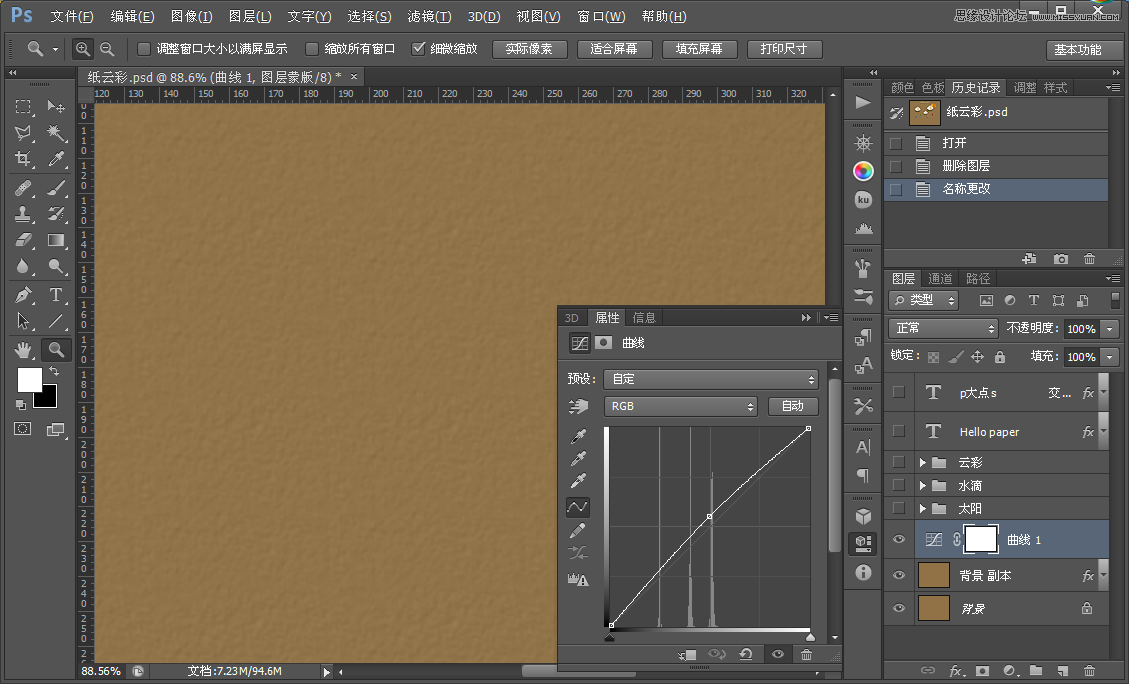This screenshot has width=1129, height=684.
Task: Expand the 太阳 layer group
Action: (x=922, y=508)
